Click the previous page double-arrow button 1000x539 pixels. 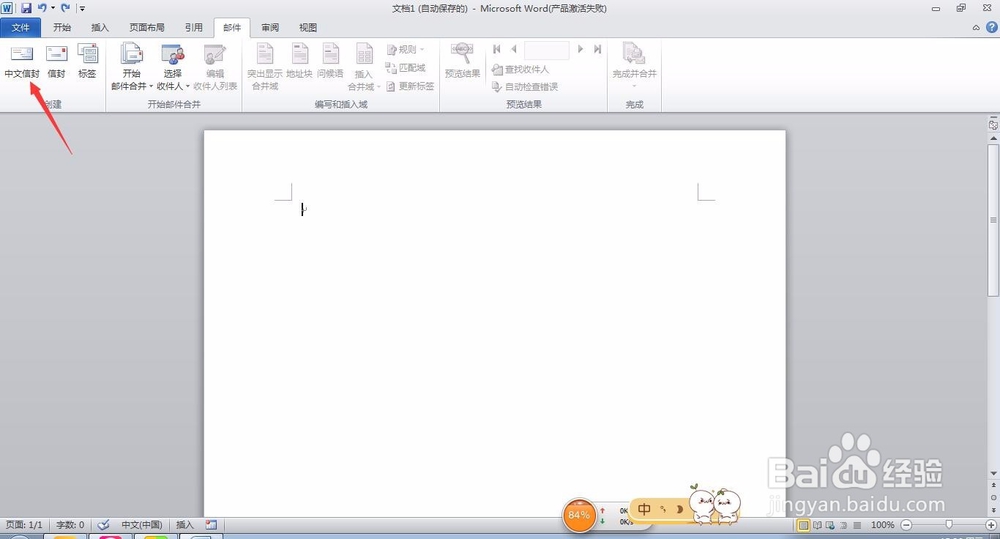click(993, 485)
